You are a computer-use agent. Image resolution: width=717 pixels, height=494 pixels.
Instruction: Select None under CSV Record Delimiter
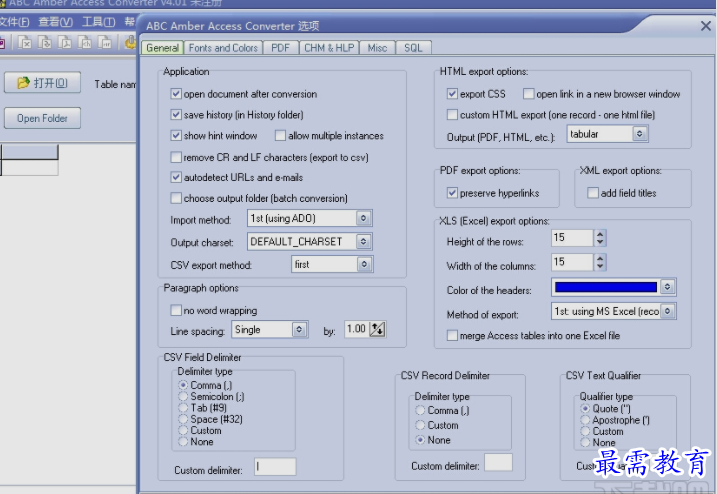420,440
